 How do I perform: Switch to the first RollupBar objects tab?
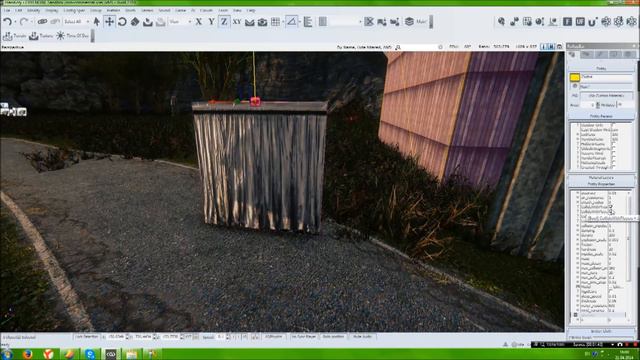point(573,54)
